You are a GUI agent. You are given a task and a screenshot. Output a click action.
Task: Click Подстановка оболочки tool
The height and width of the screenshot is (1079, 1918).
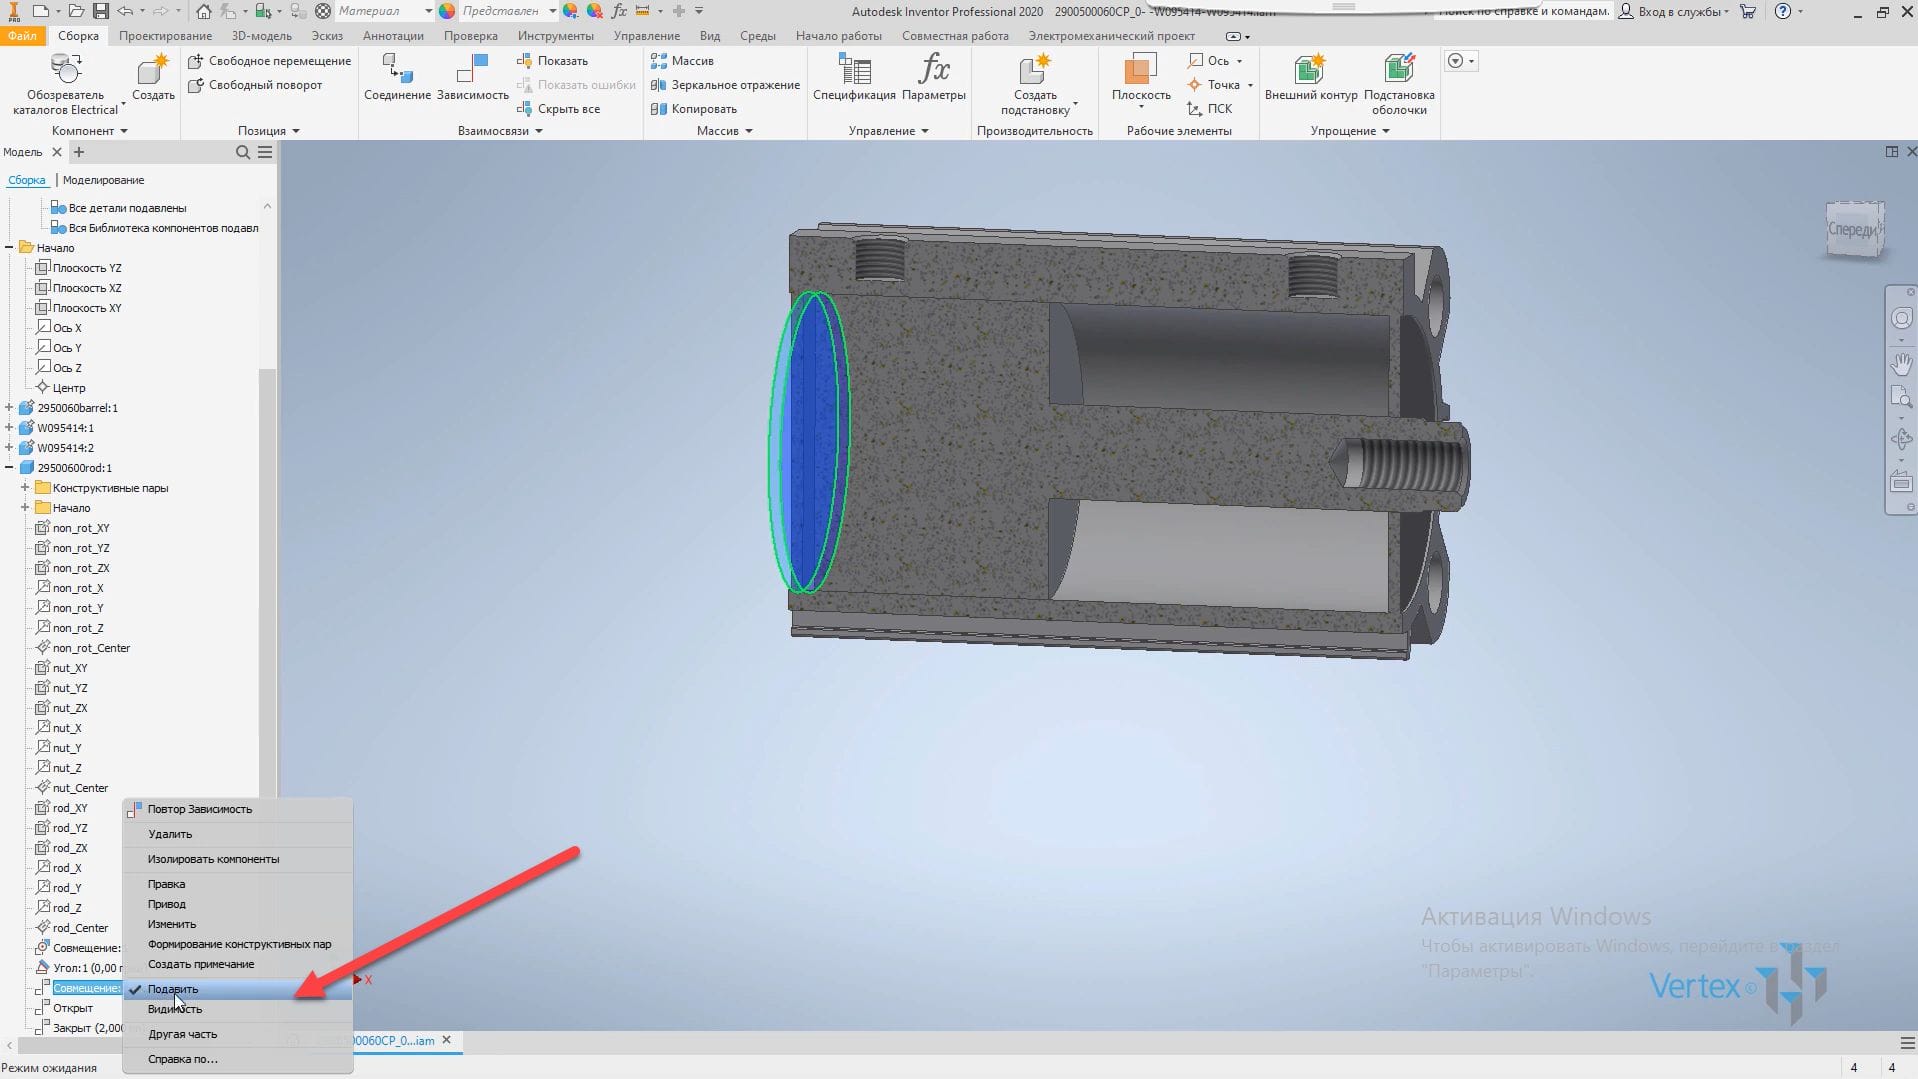[x=1399, y=84]
